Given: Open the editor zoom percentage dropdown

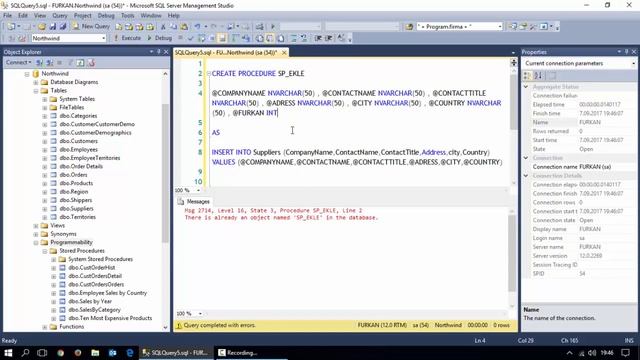Looking at the screenshot, I should click(x=198, y=190).
